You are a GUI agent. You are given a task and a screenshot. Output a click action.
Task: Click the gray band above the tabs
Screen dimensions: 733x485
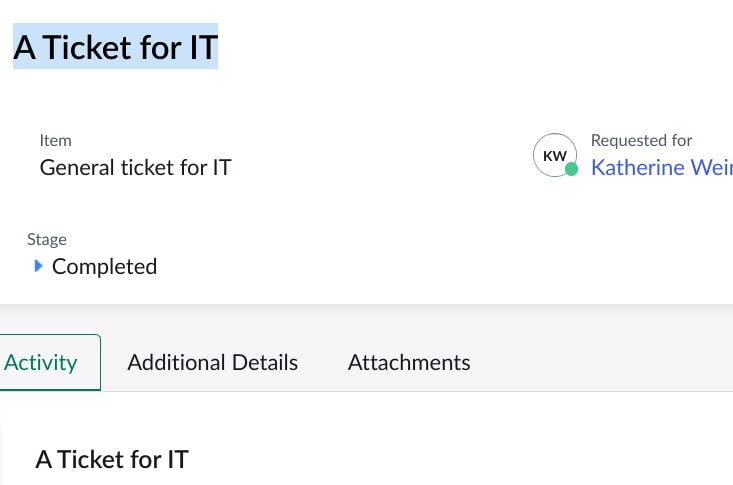click(366, 319)
